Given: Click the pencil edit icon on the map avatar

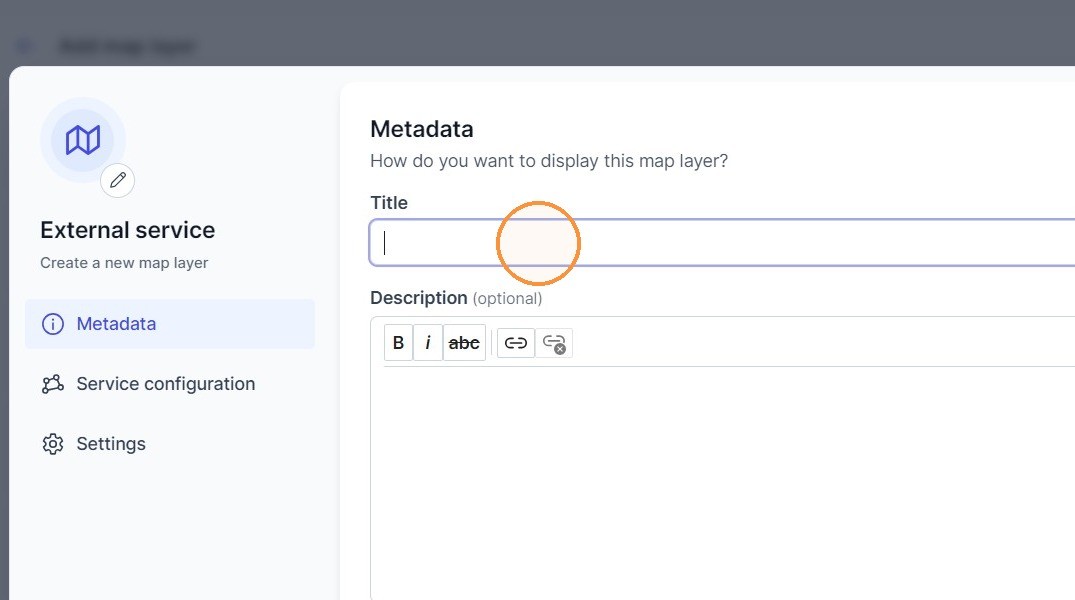Looking at the screenshot, I should [x=117, y=180].
